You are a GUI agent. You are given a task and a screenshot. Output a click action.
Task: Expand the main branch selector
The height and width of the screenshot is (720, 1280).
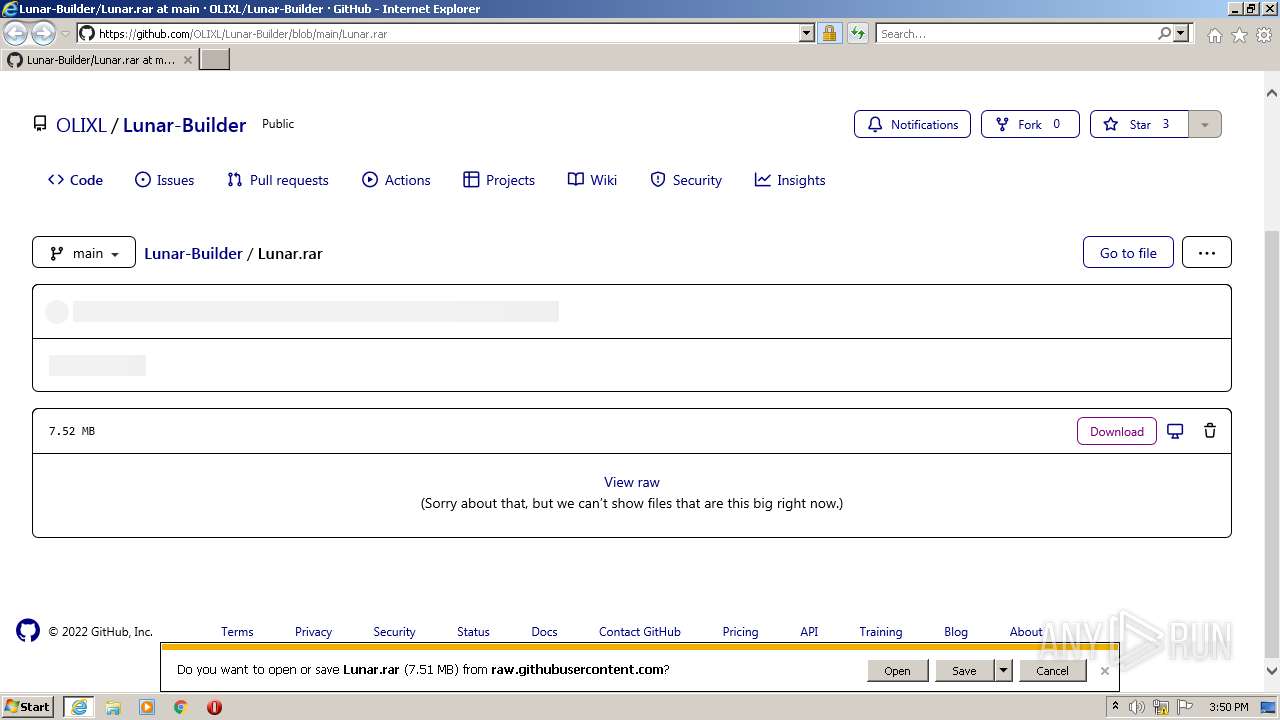[x=84, y=253]
